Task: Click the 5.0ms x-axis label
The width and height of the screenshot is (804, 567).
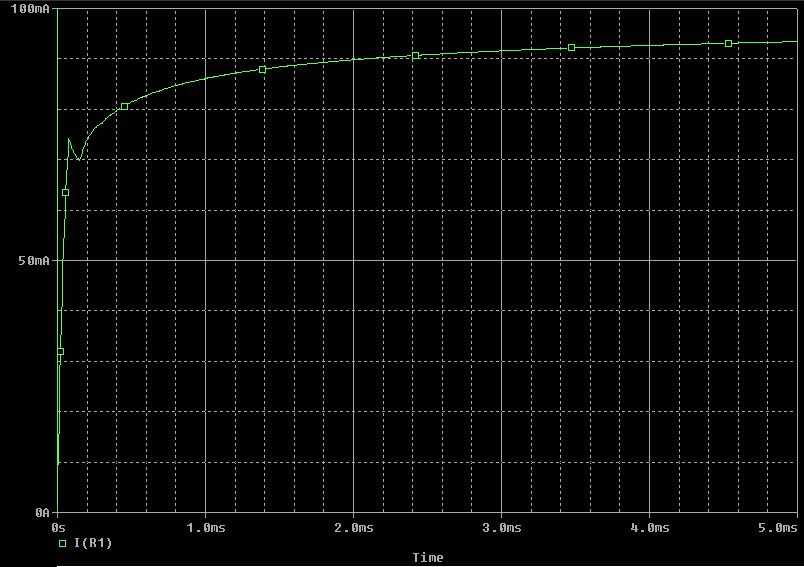Action: click(777, 528)
